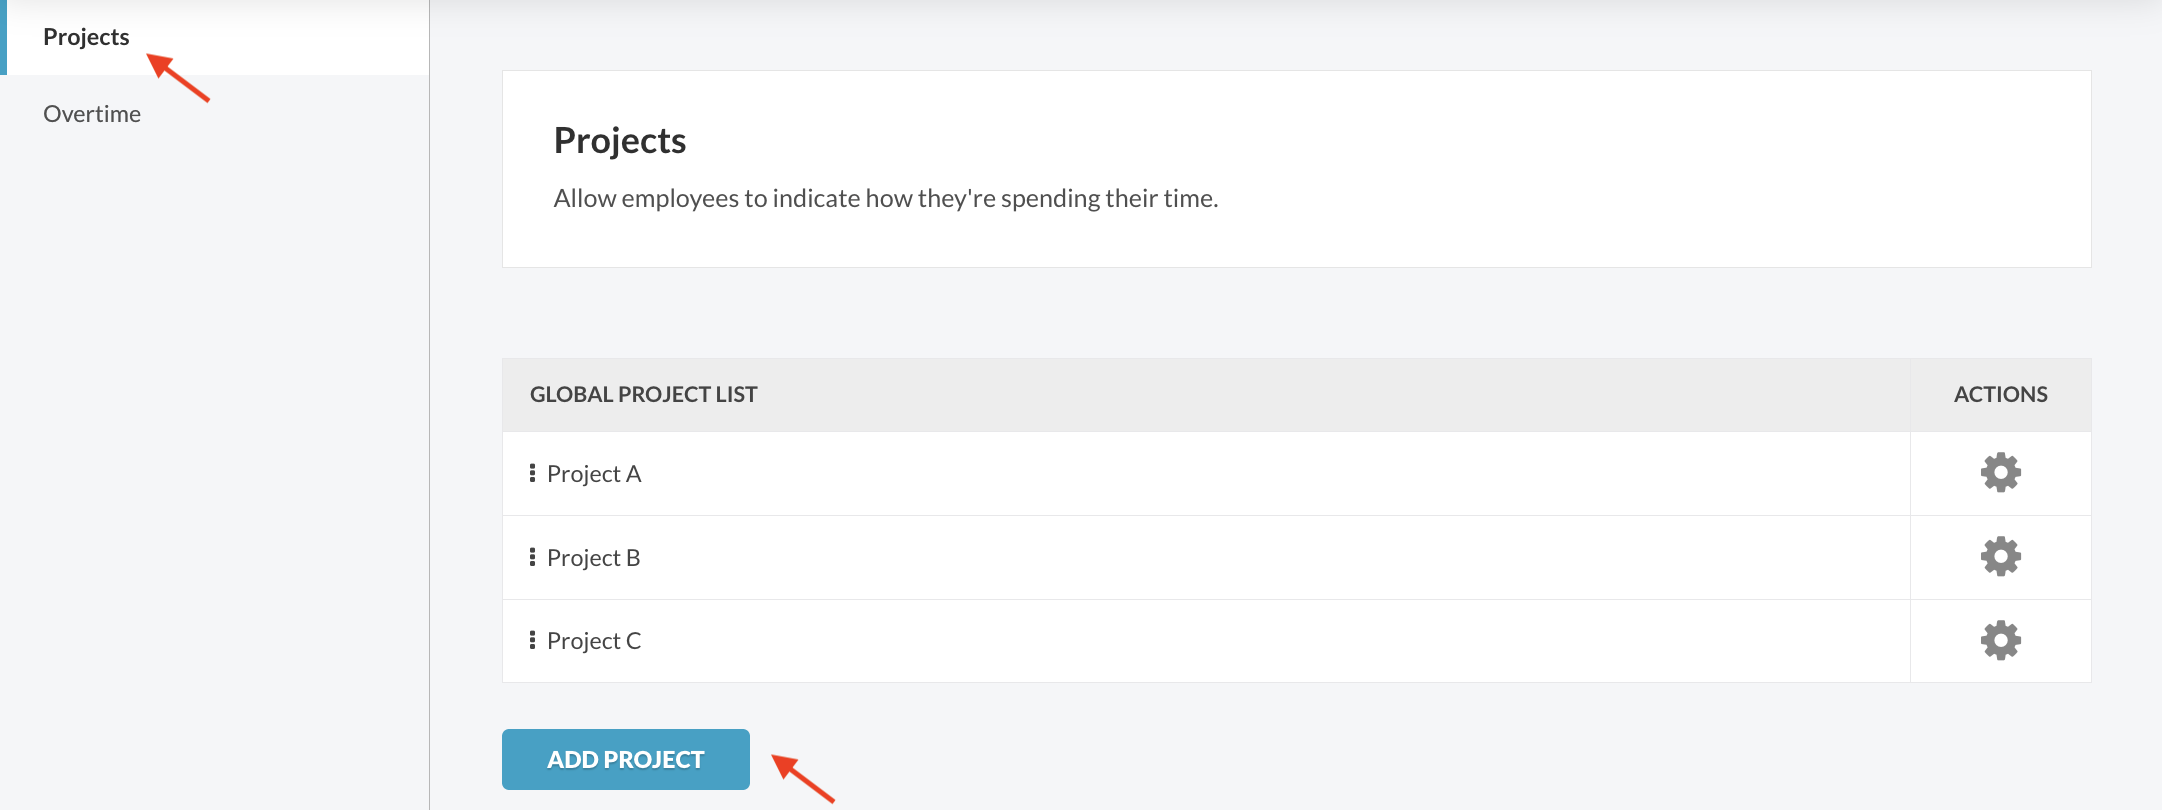Click the GLOBAL PROJECT LIST column header
Viewport: 2162px width, 810px height.
(644, 394)
